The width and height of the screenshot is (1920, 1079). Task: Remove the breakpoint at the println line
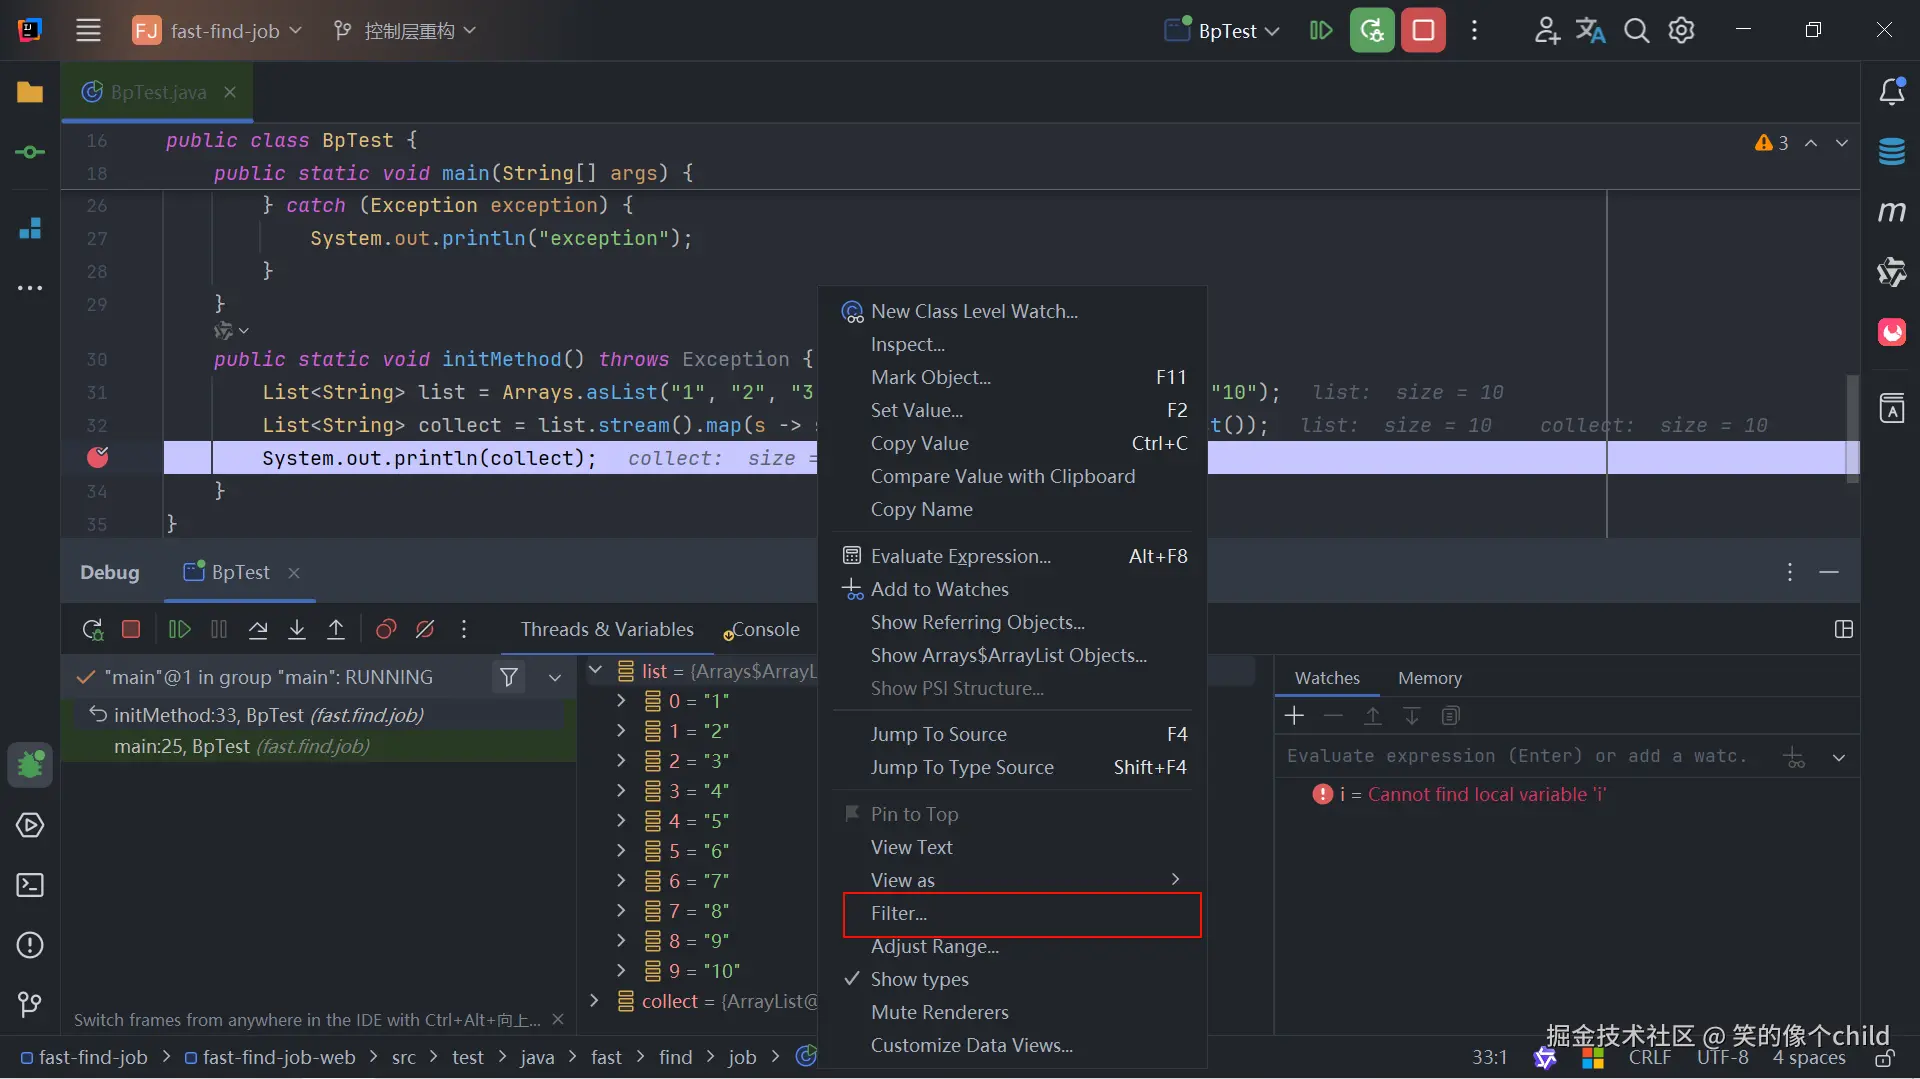click(x=98, y=458)
